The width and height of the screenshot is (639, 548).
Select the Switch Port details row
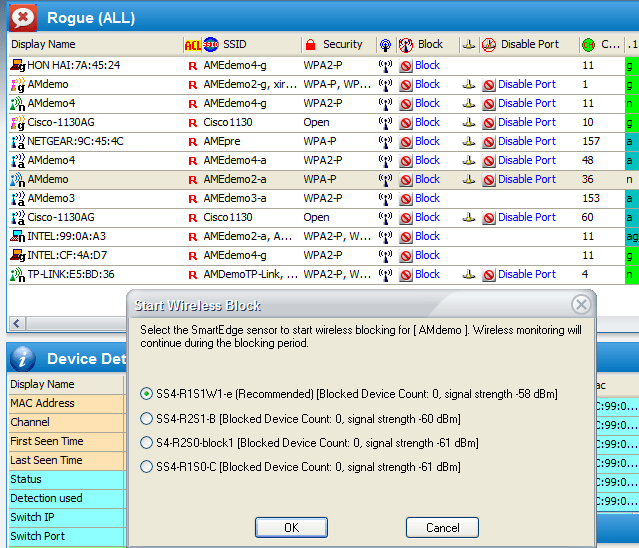(66, 536)
